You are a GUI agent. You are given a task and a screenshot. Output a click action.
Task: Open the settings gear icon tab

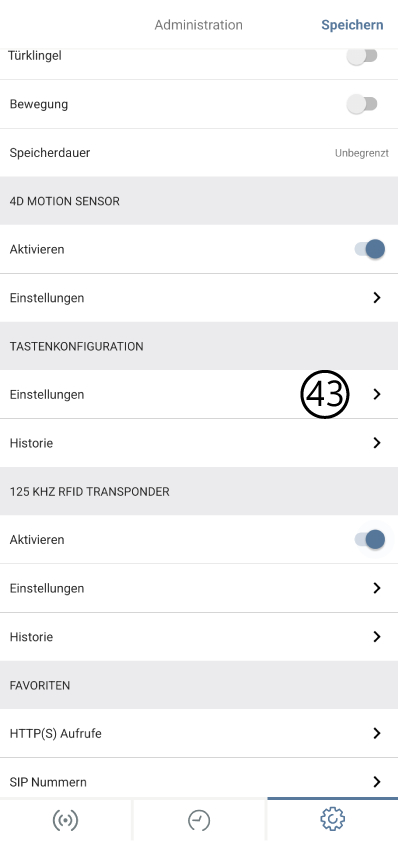[x=333, y=819]
